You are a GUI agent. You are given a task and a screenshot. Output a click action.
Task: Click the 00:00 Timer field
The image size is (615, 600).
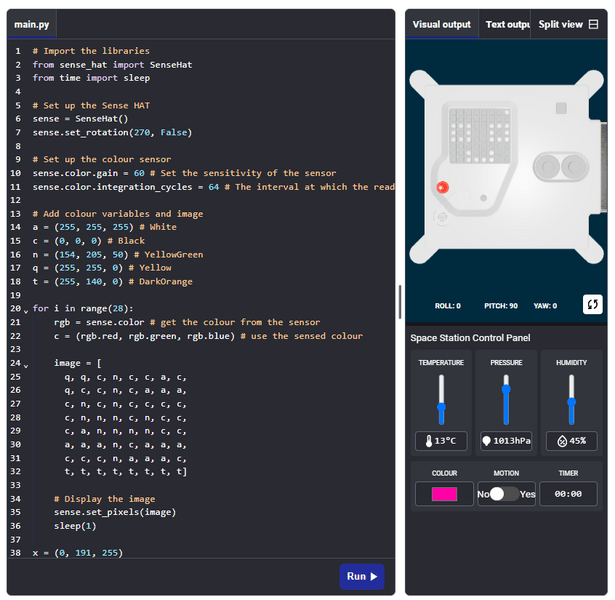568,494
